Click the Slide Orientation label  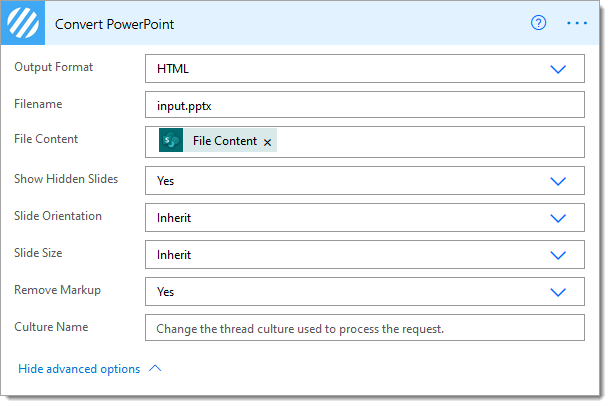pyautogui.click(x=58, y=216)
